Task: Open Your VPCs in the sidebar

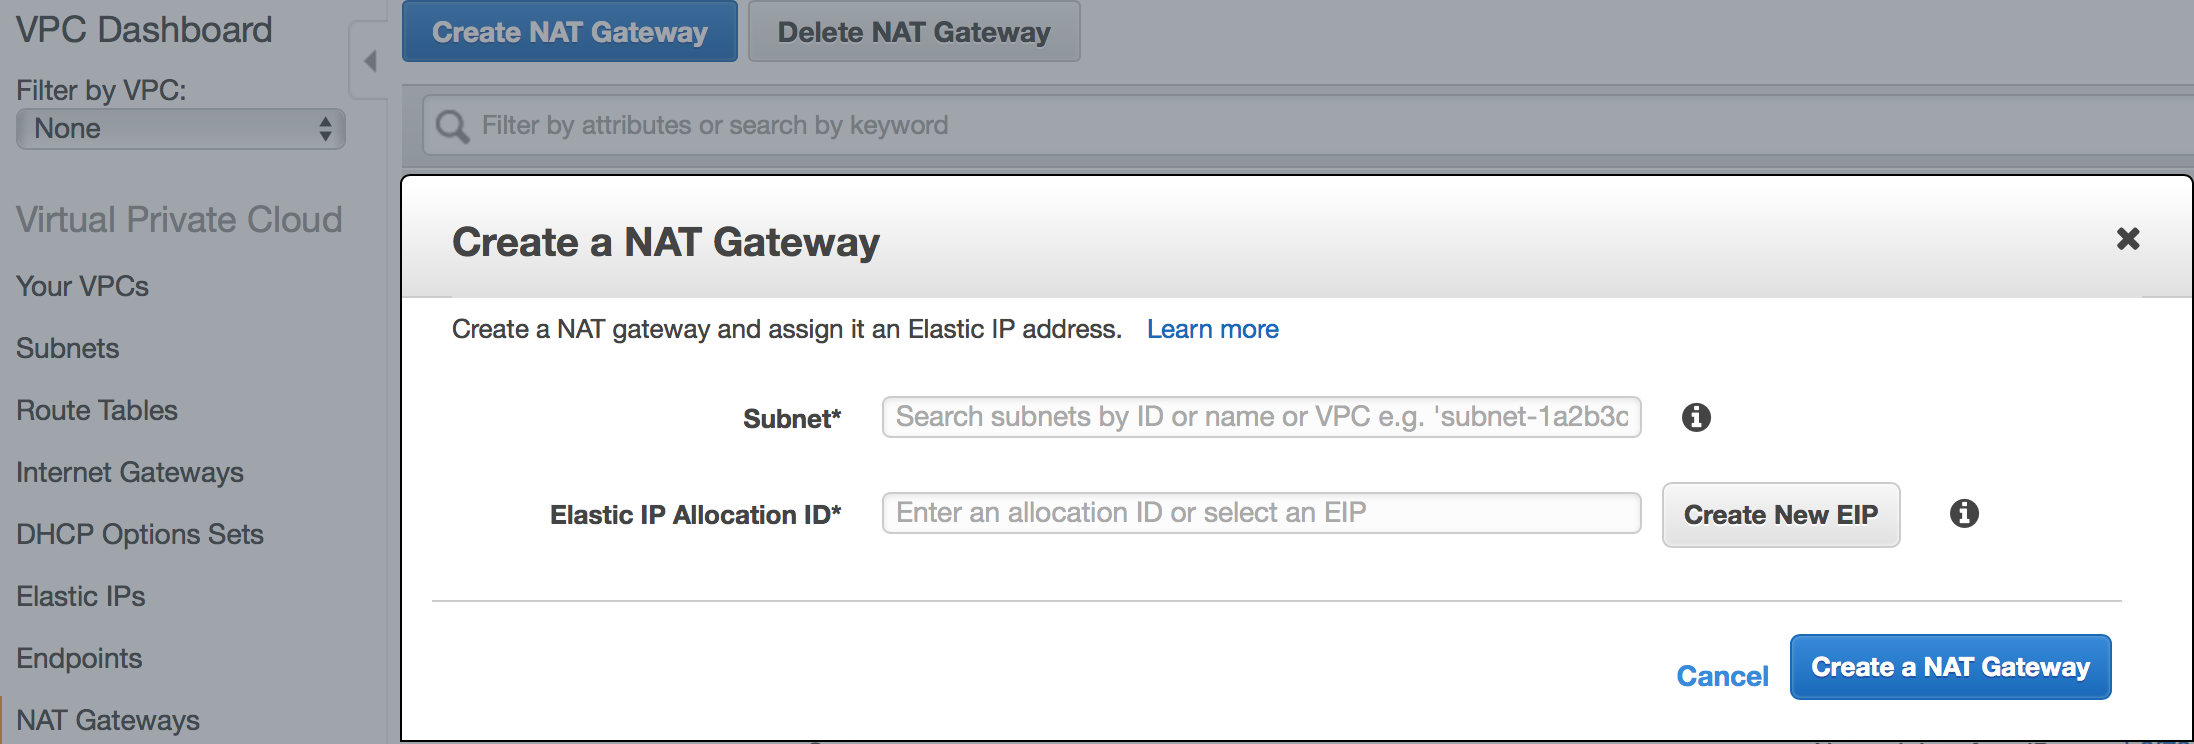Action: 82,286
